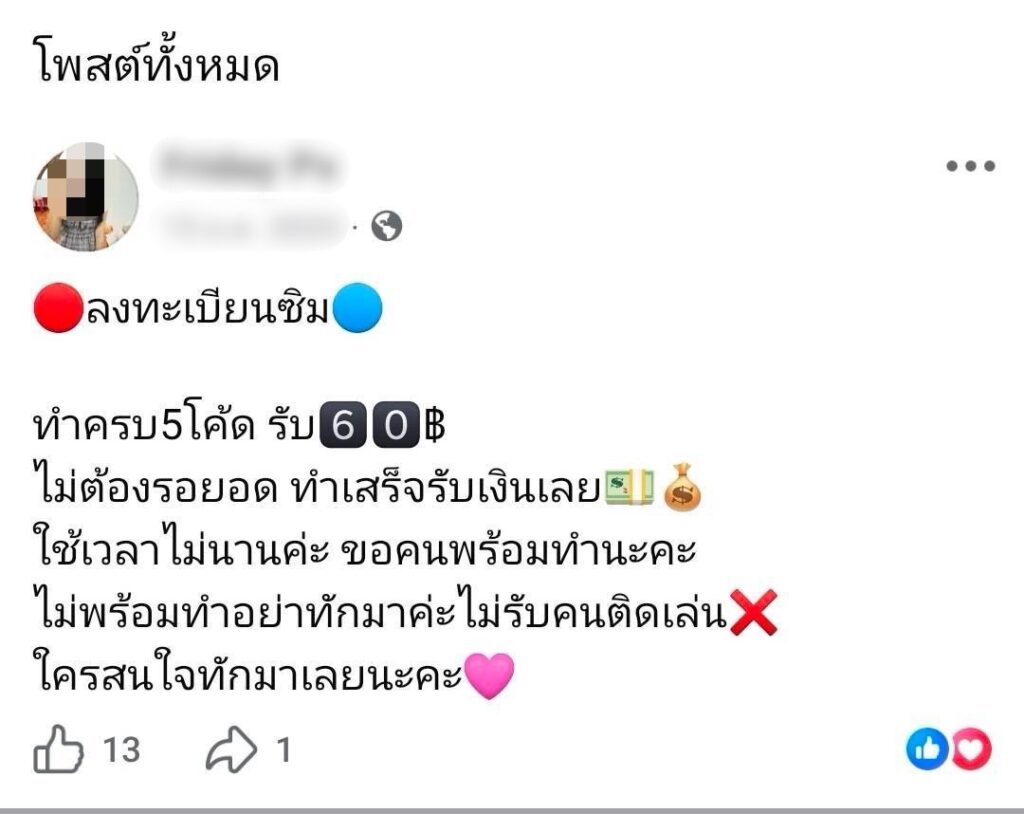The height and width of the screenshot is (814, 1024).
Task: Open the blue like reaction bubble
Action: click(927, 749)
